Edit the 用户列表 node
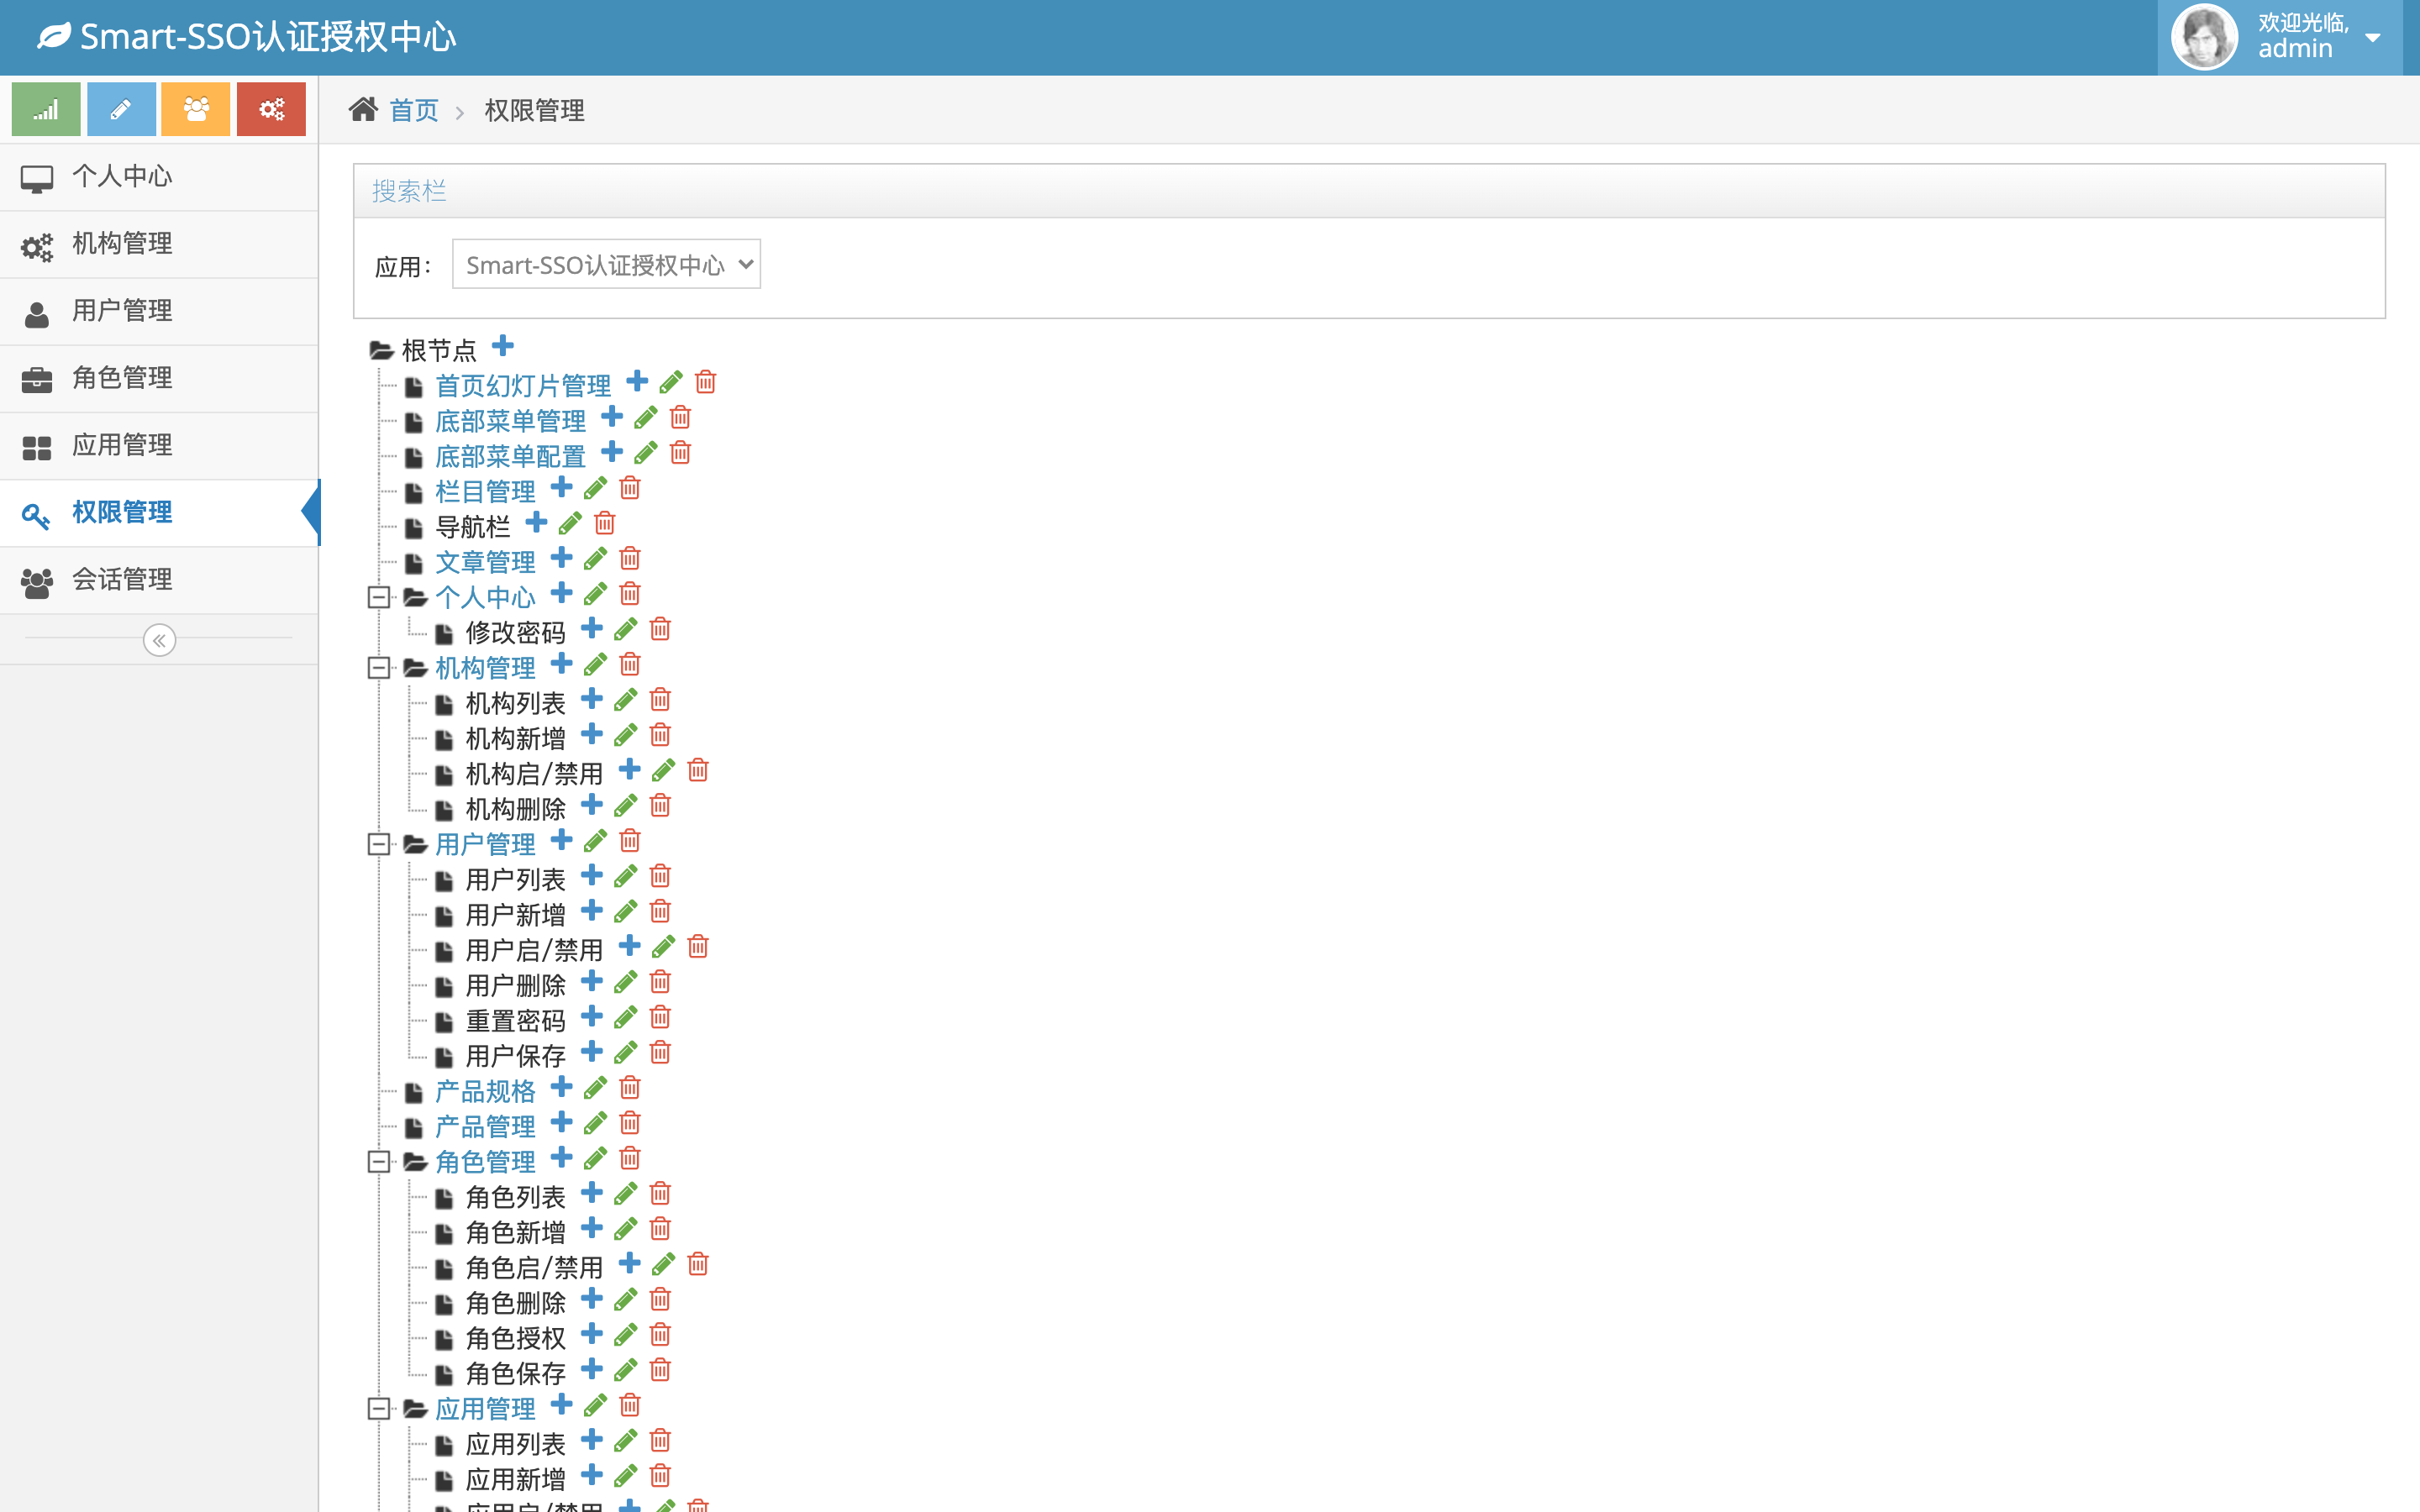This screenshot has width=2420, height=1512. [626, 876]
